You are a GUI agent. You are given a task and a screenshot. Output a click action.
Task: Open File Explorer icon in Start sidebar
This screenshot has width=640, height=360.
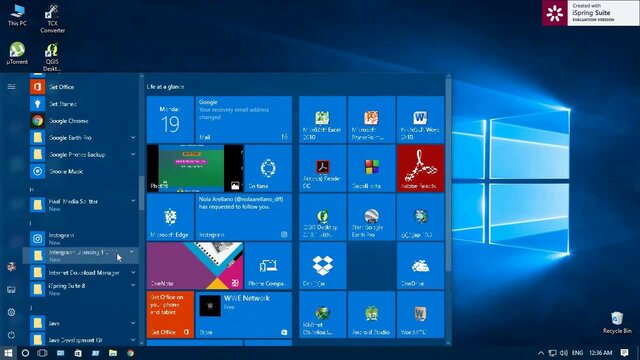pos(11,290)
